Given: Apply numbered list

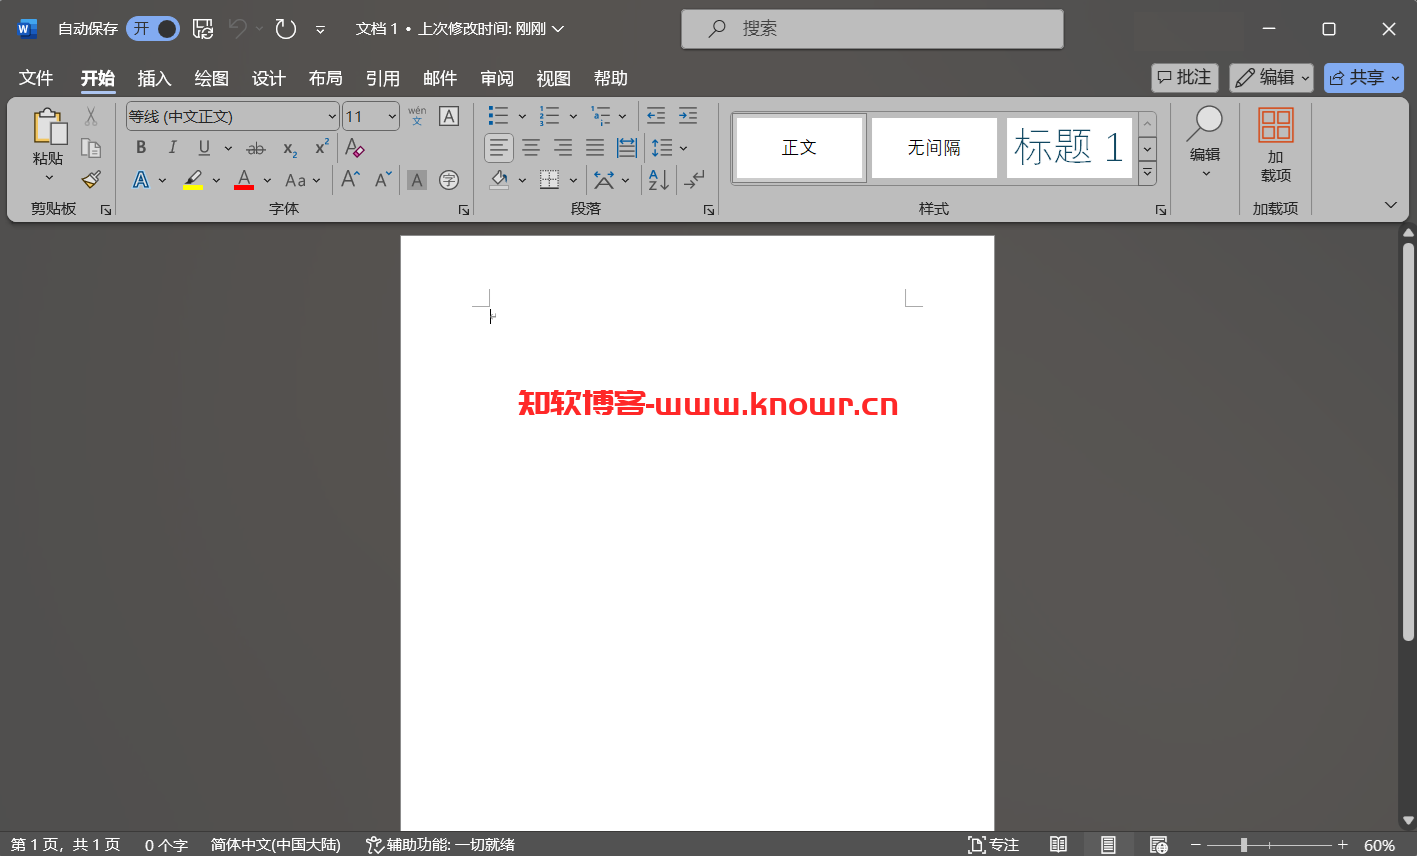Looking at the screenshot, I should [549, 116].
